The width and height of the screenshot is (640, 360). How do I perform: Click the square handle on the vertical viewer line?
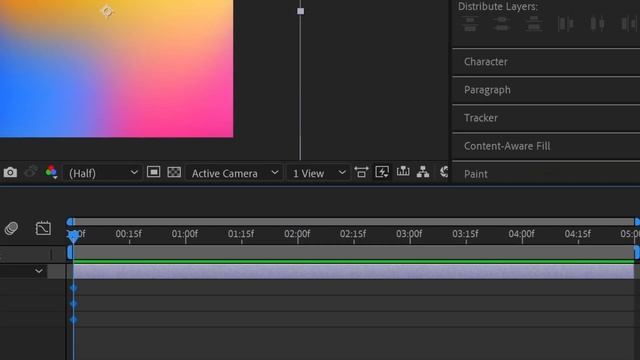[x=300, y=11]
